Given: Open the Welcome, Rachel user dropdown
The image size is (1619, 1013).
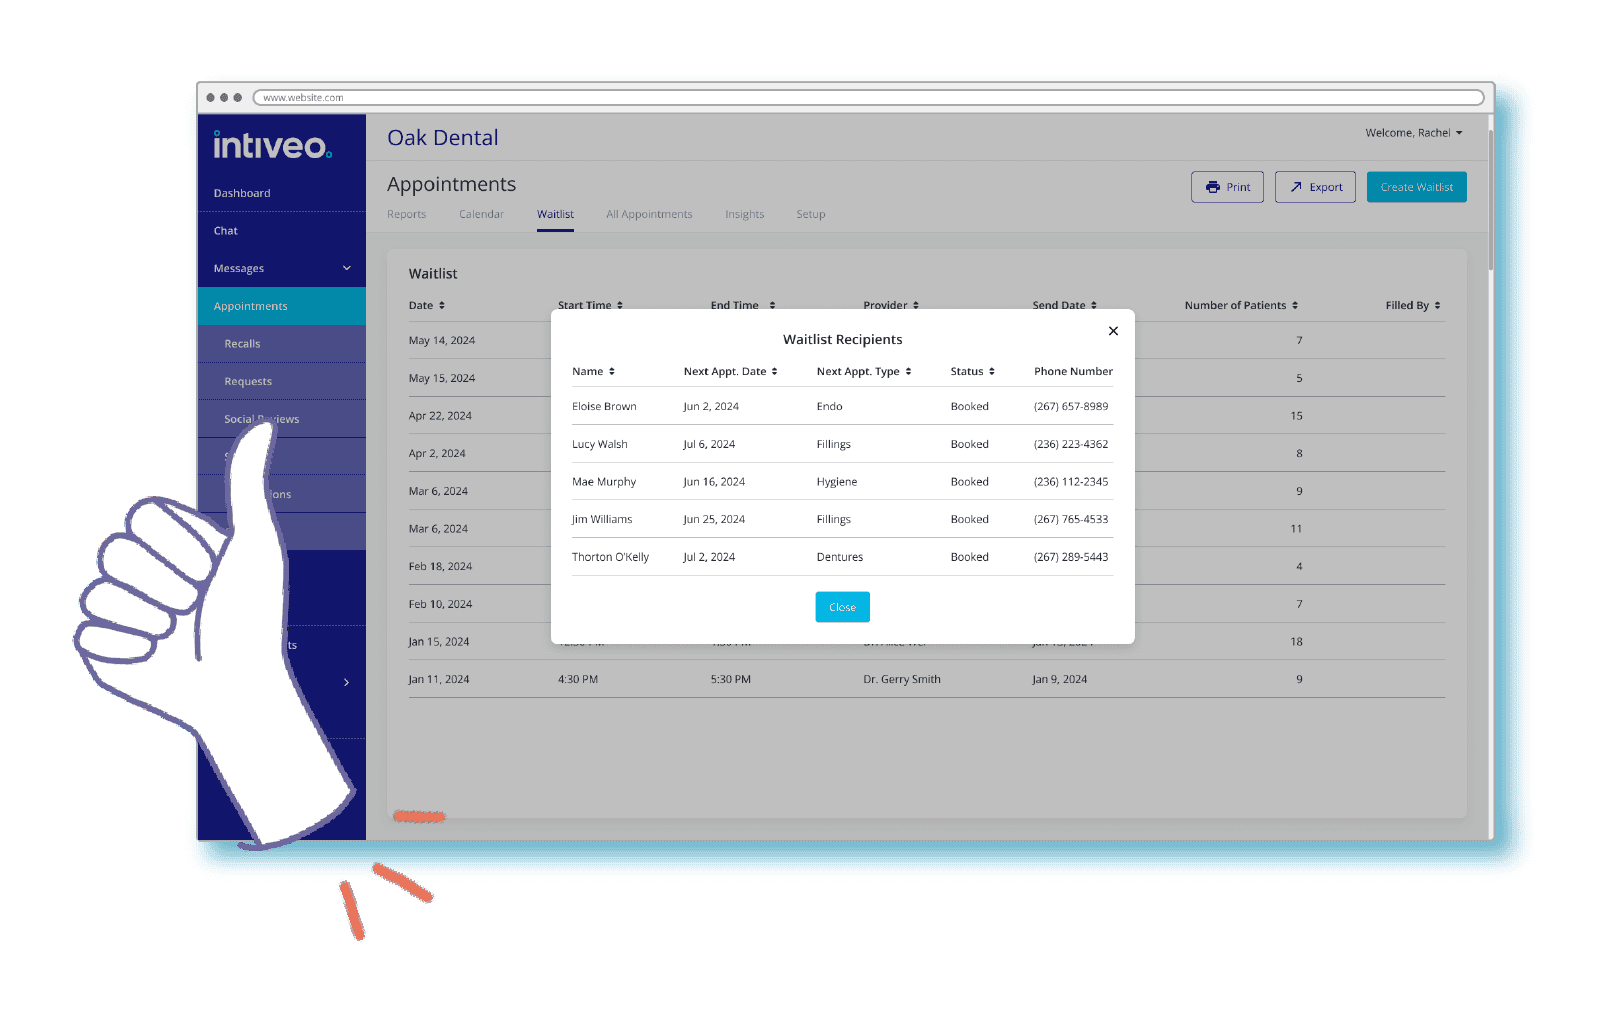Looking at the screenshot, I should 1414,133.
